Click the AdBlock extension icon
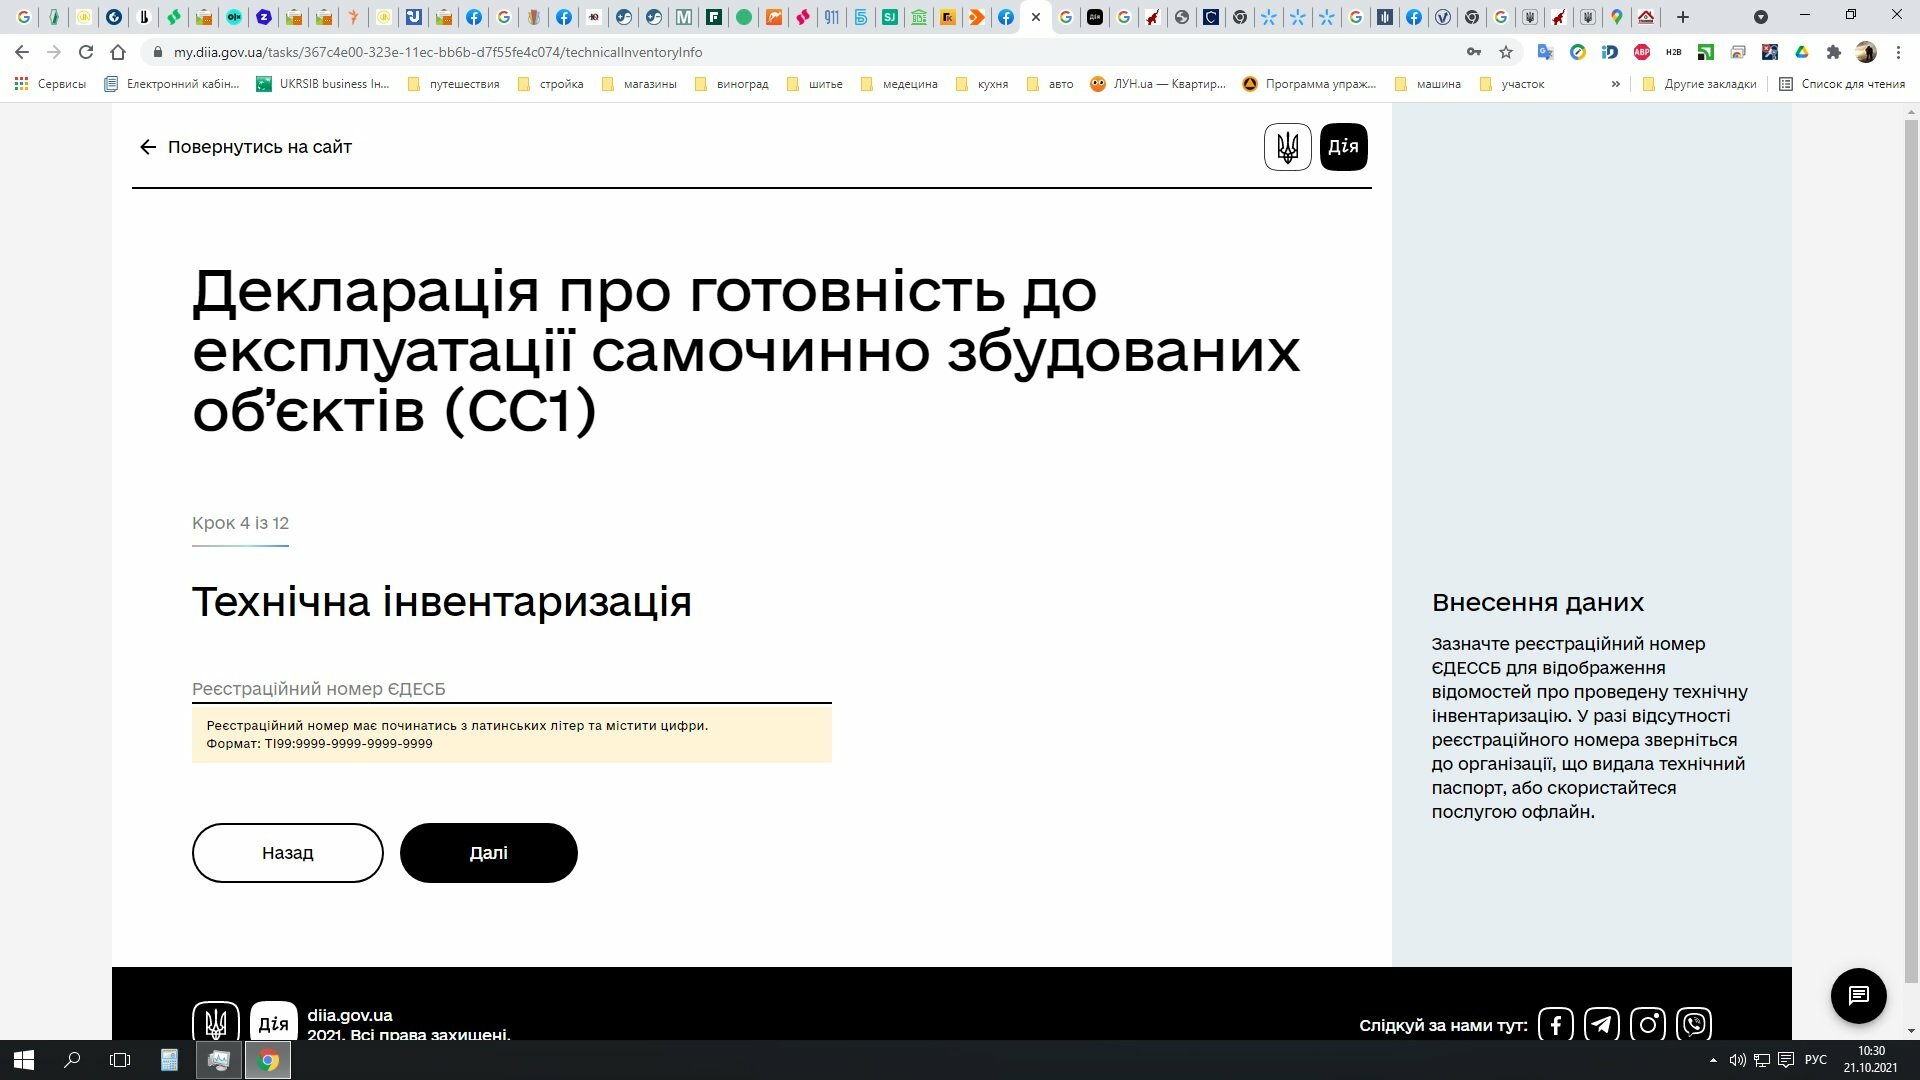 pyautogui.click(x=1641, y=52)
